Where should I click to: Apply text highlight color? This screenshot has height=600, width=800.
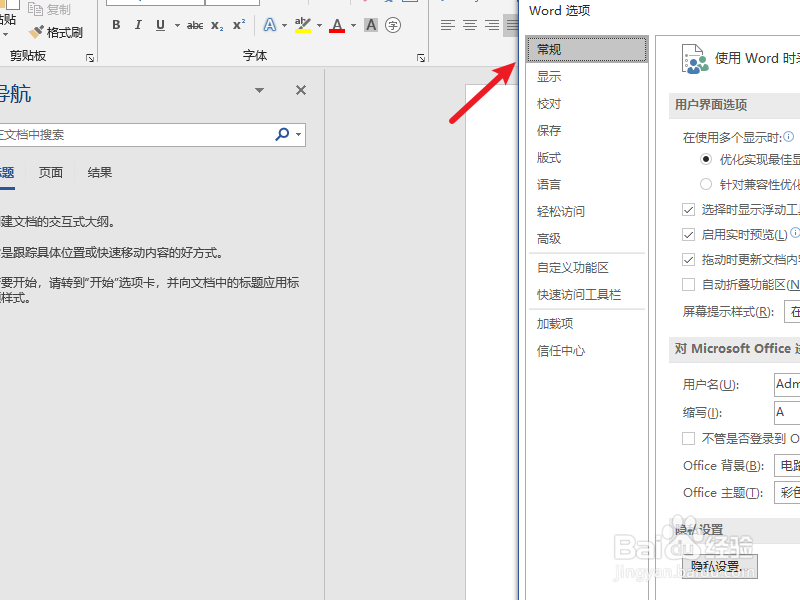point(303,25)
